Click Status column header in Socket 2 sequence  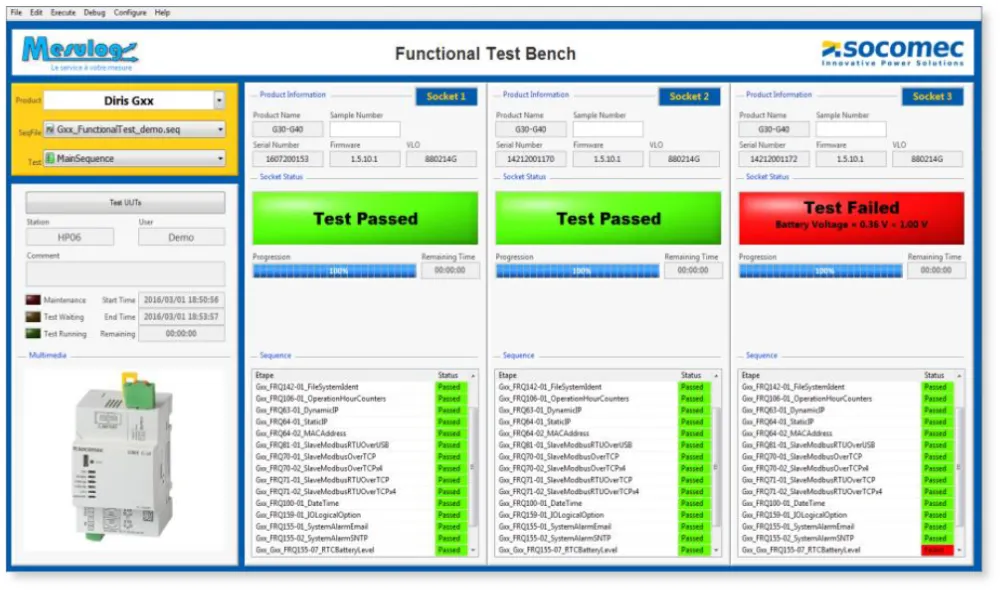tap(691, 376)
